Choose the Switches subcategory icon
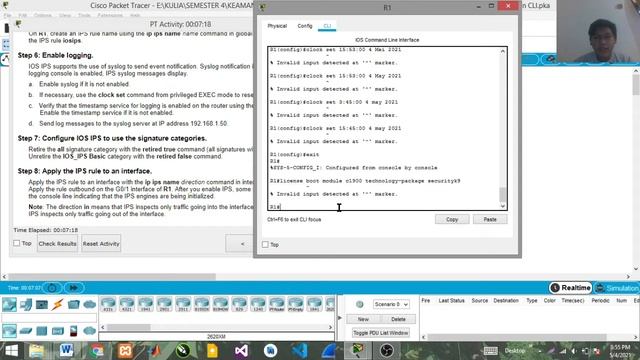The height and width of the screenshot is (360, 640). coord(26,331)
